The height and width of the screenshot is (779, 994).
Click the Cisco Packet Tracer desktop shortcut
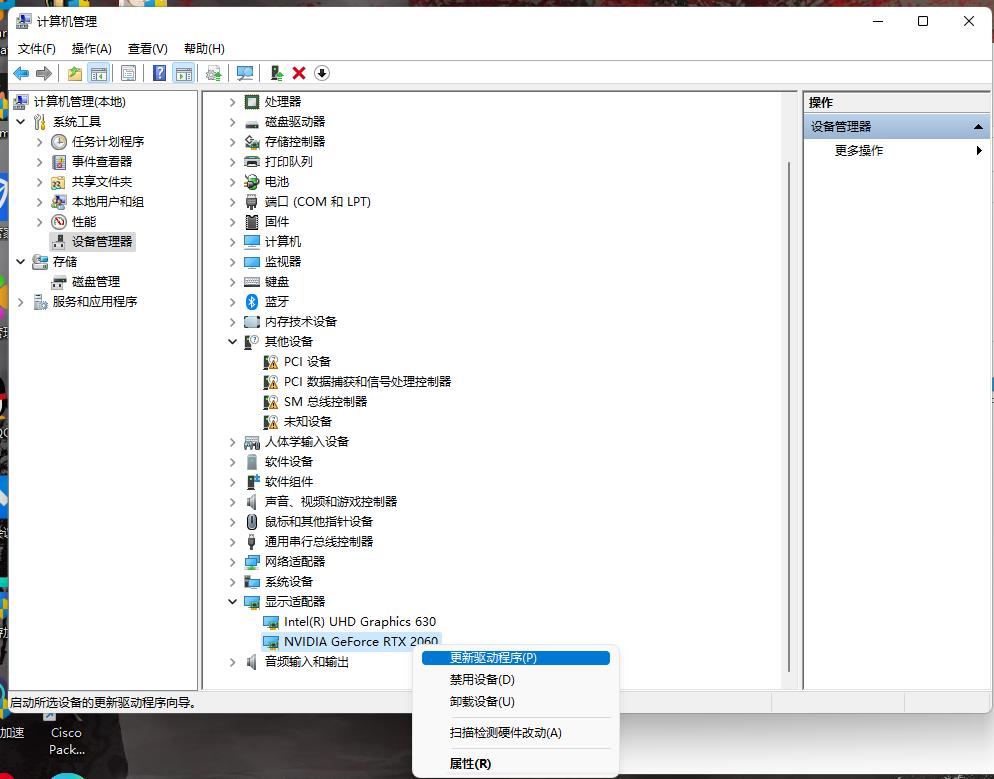click(x=66, y=735)
